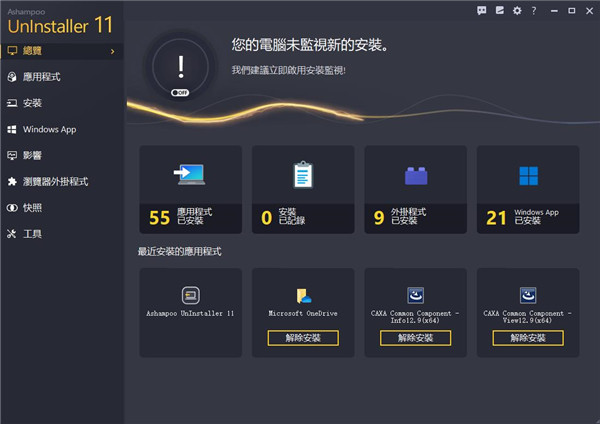Uninstall Microsoft OneDrive with 解除安裝
Image resolution: width=600 pixels, height=424 pixels.
pos(303,338)
